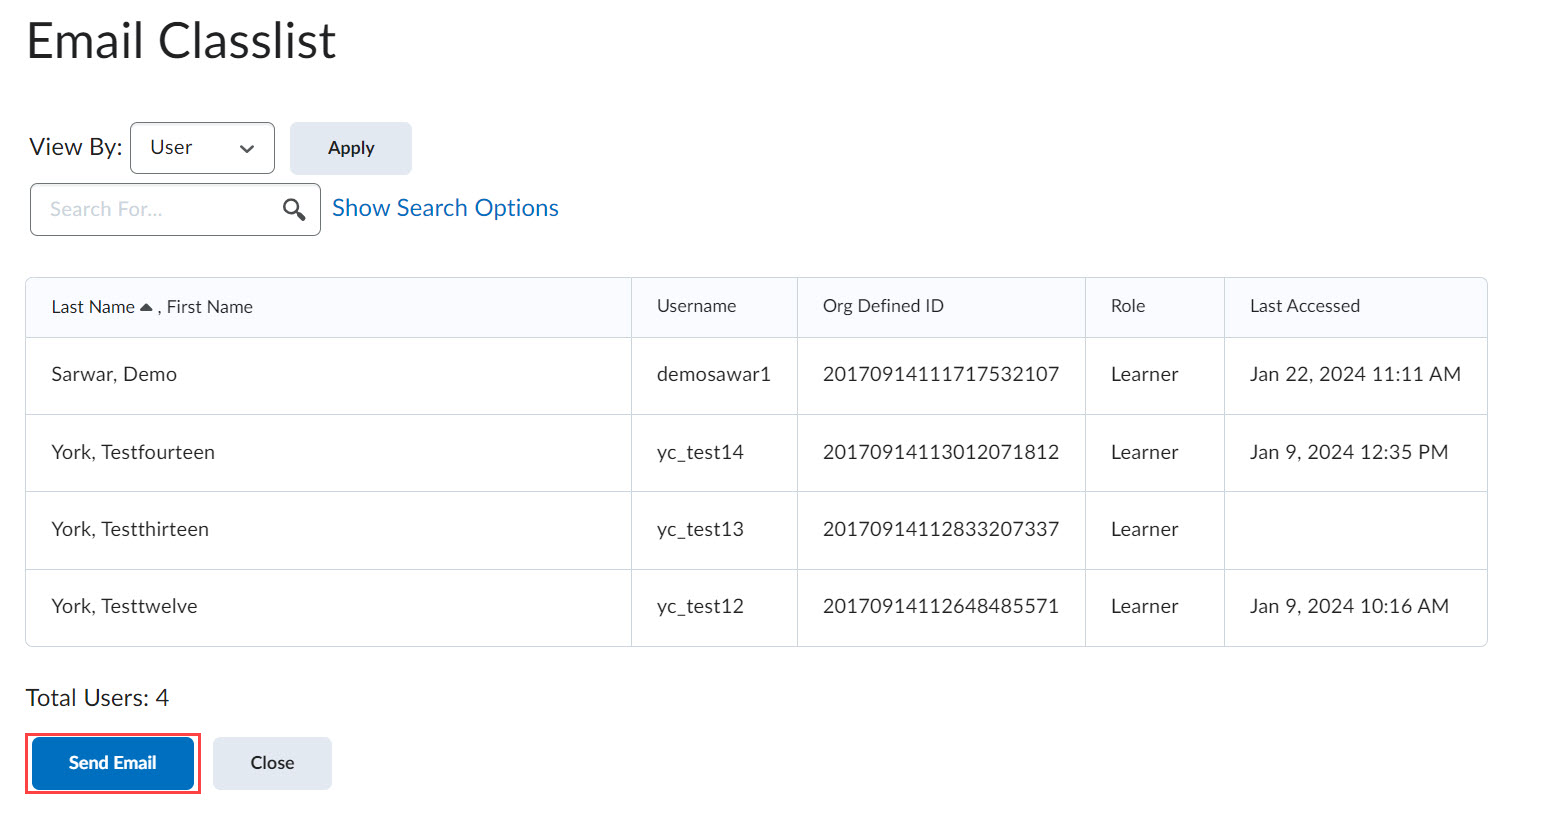The image size is (1545, 820).
Task: Click the Last Accessed column header
Action: [1304, 306]
